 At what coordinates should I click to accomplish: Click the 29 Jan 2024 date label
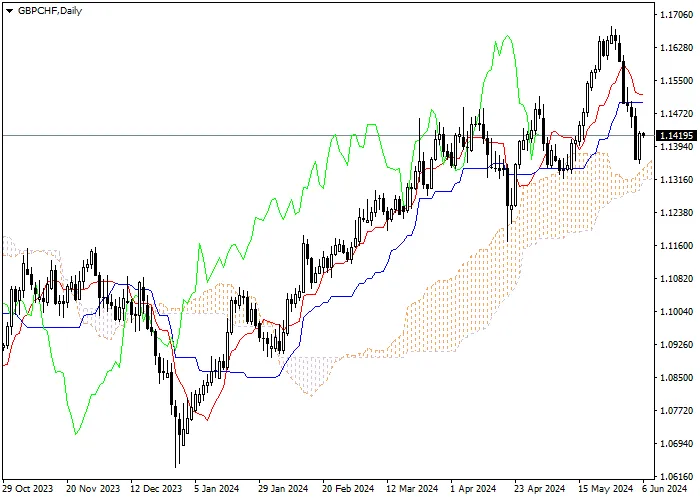coord(283,489)
